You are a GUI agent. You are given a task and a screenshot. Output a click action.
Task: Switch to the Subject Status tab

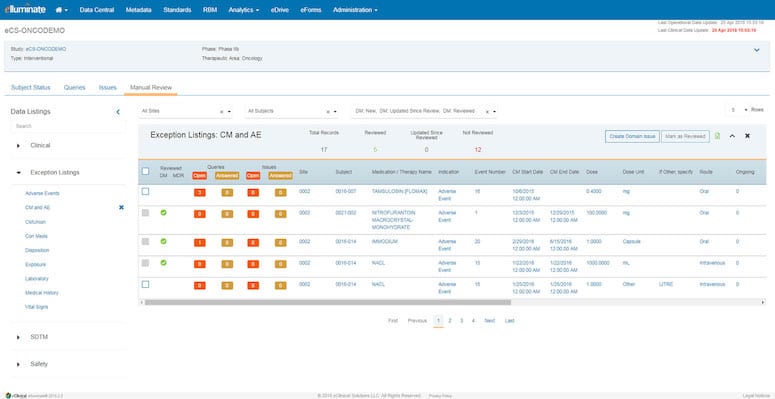tap(31, 88)
